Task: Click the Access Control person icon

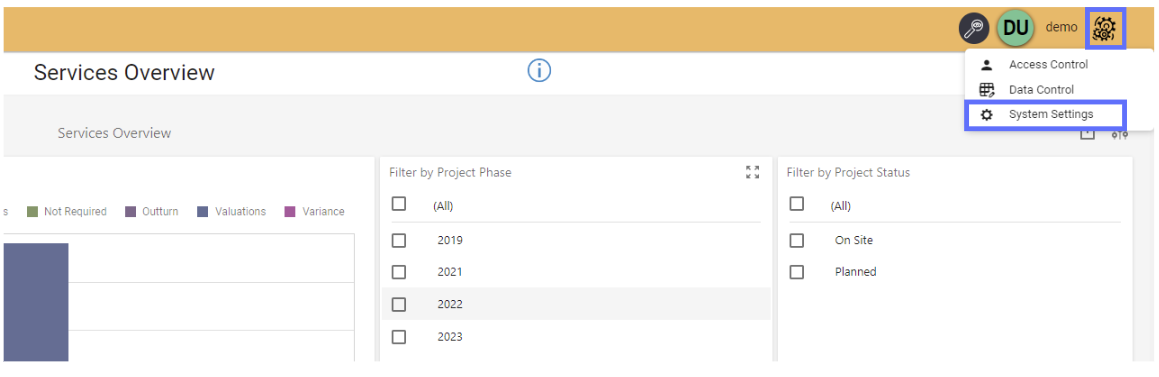Action: tap(986, 64)
